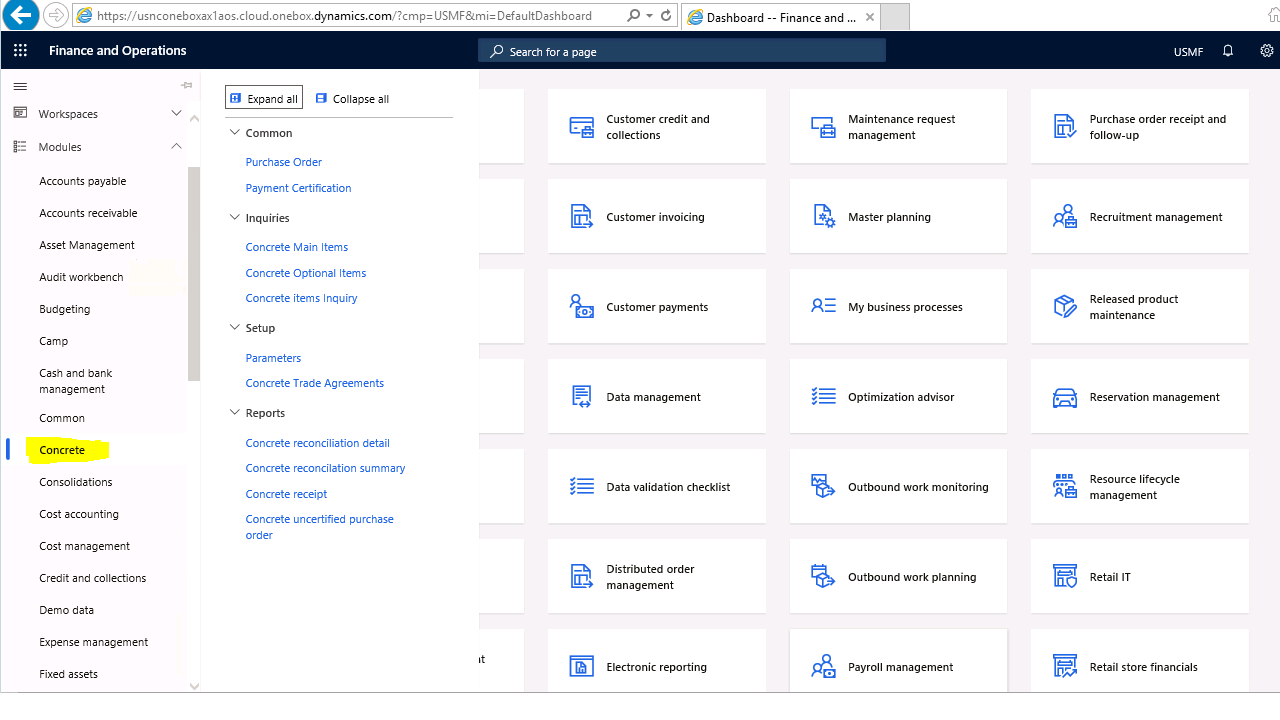Open Concrete items Inquiry link
This screenshot has height=720, width=1280.
[302, 298]
